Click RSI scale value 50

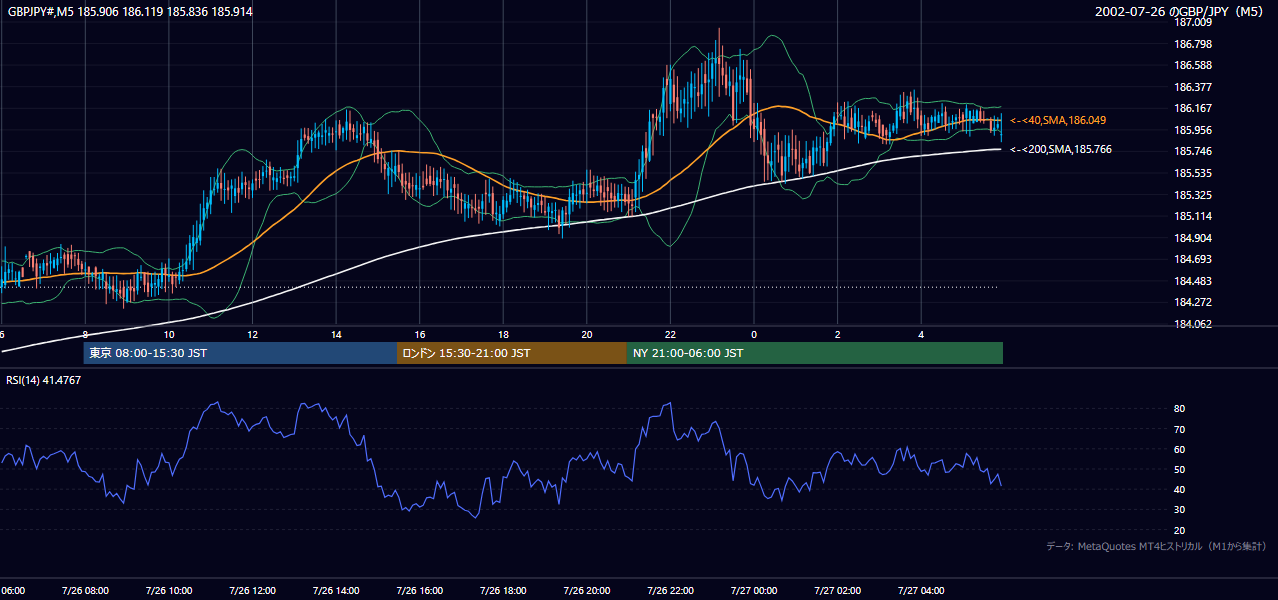(1180, 469)
